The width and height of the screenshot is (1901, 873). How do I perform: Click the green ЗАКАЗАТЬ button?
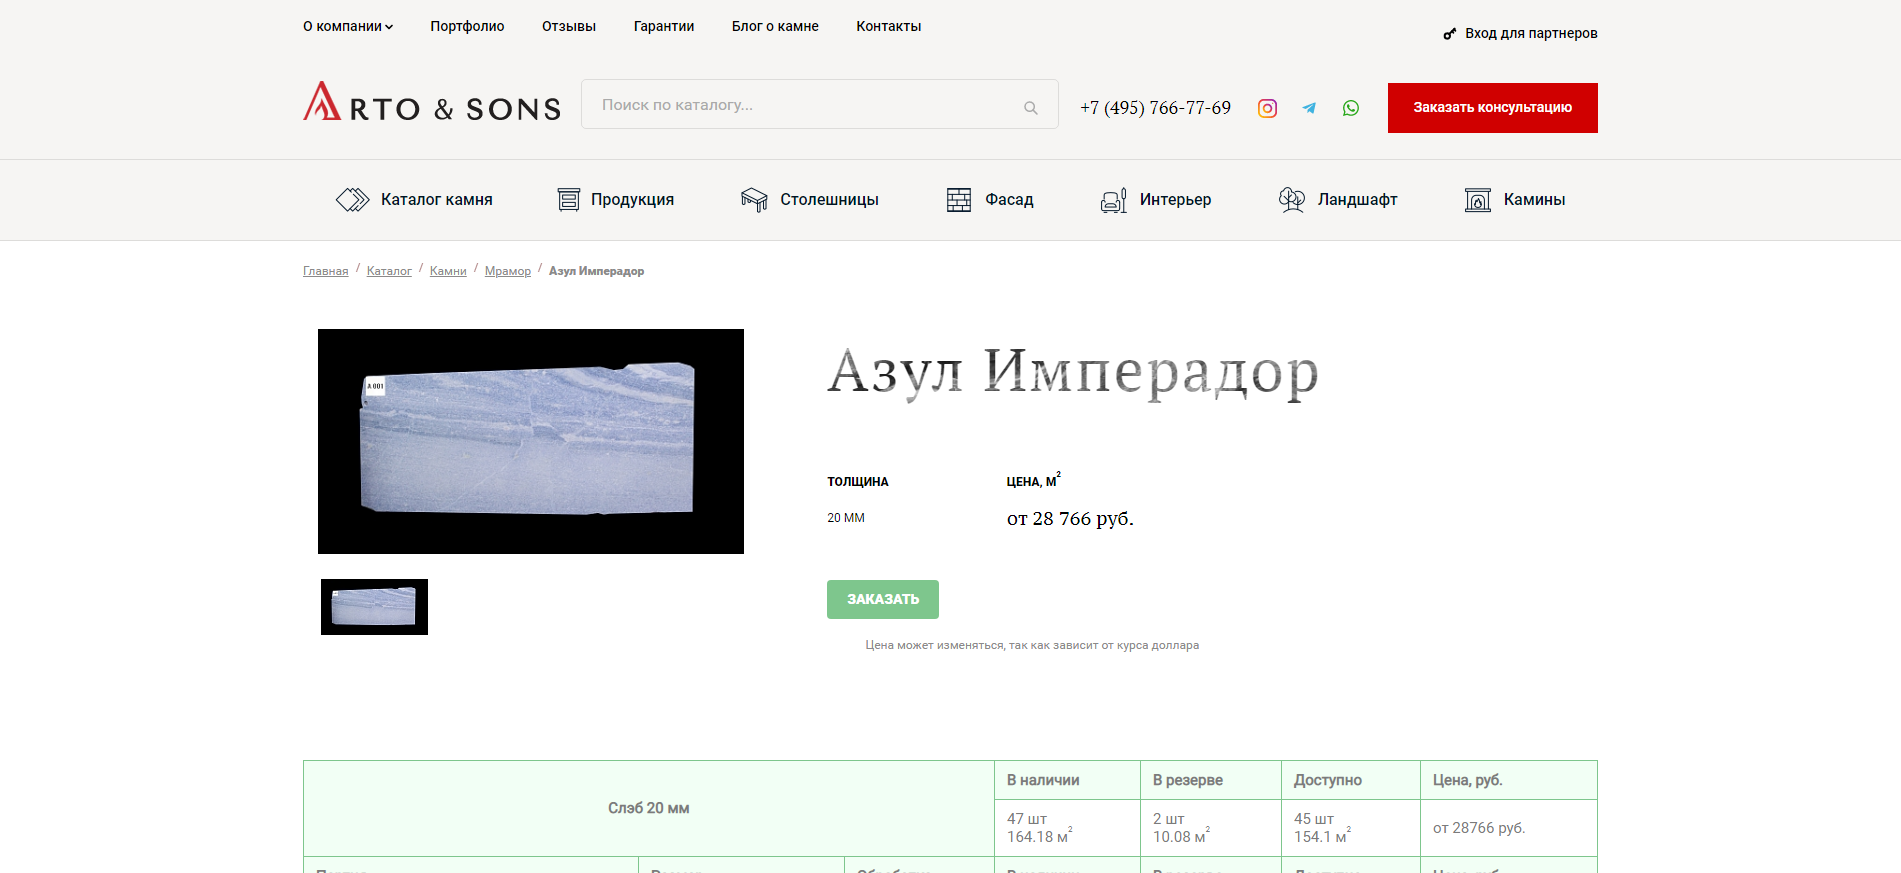click(x=883, y=599)
